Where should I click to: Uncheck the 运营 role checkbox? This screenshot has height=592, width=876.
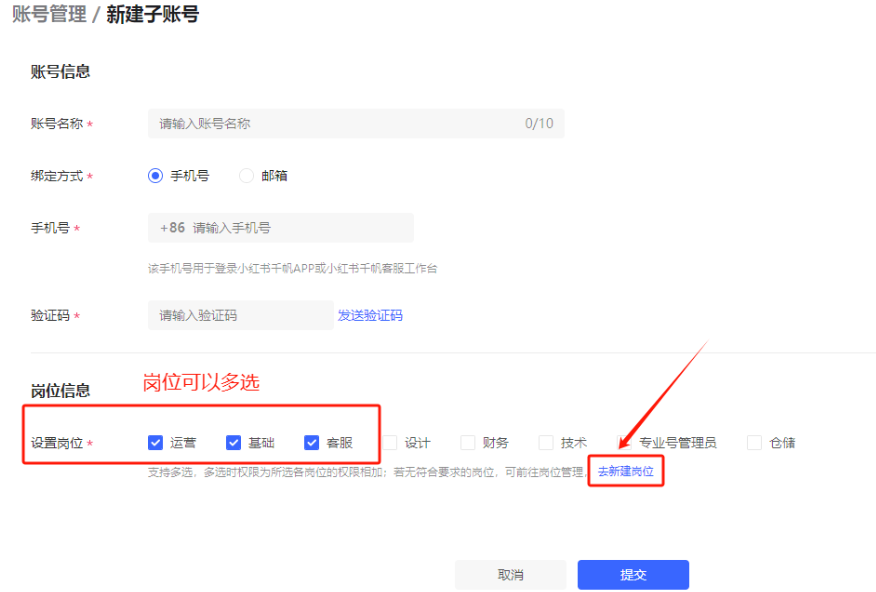tap(156, 443)
